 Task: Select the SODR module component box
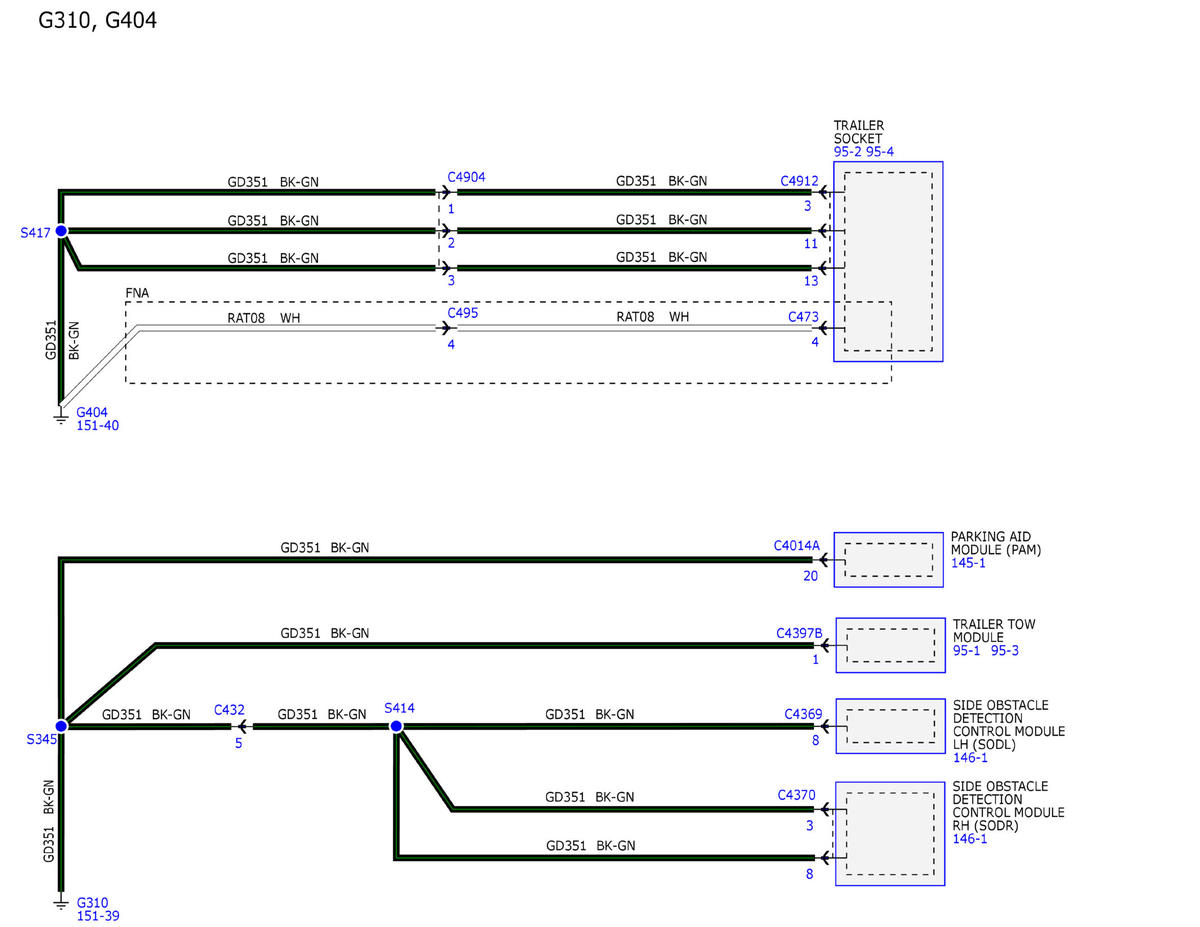click(890, 833)
